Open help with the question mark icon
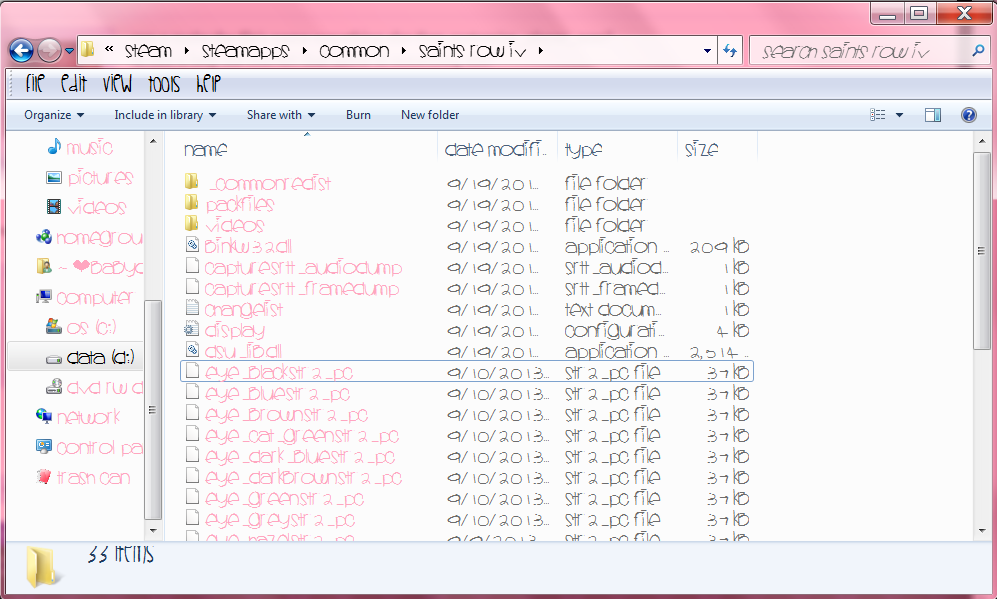Viewport: 997px width, 599px height. (969, 115)
